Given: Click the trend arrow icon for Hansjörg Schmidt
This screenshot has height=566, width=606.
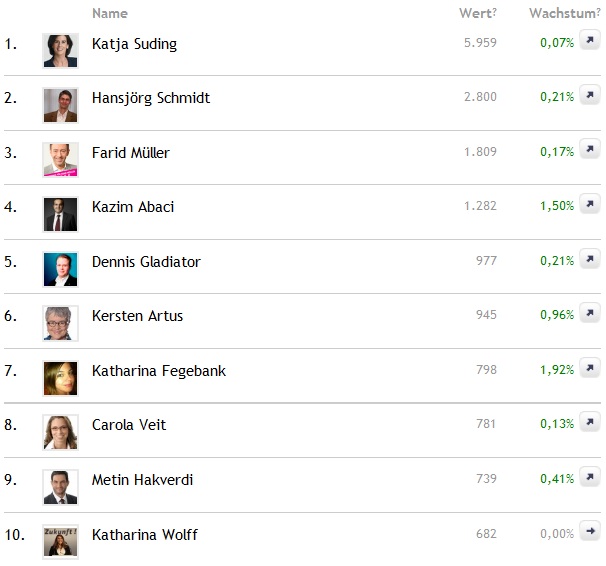Looking at the screenshot, I should click(590, 96).
